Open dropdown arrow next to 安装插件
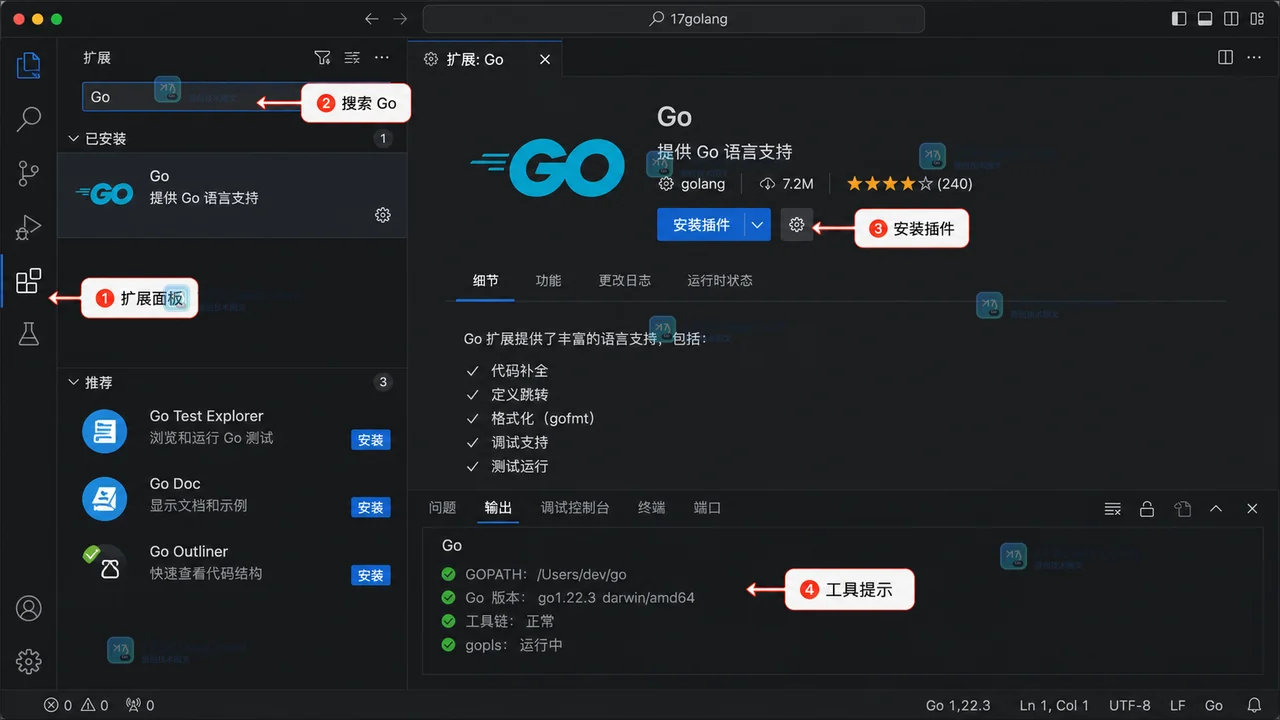1280x720 pixels. pyautogui.click(x=758, y=225)
